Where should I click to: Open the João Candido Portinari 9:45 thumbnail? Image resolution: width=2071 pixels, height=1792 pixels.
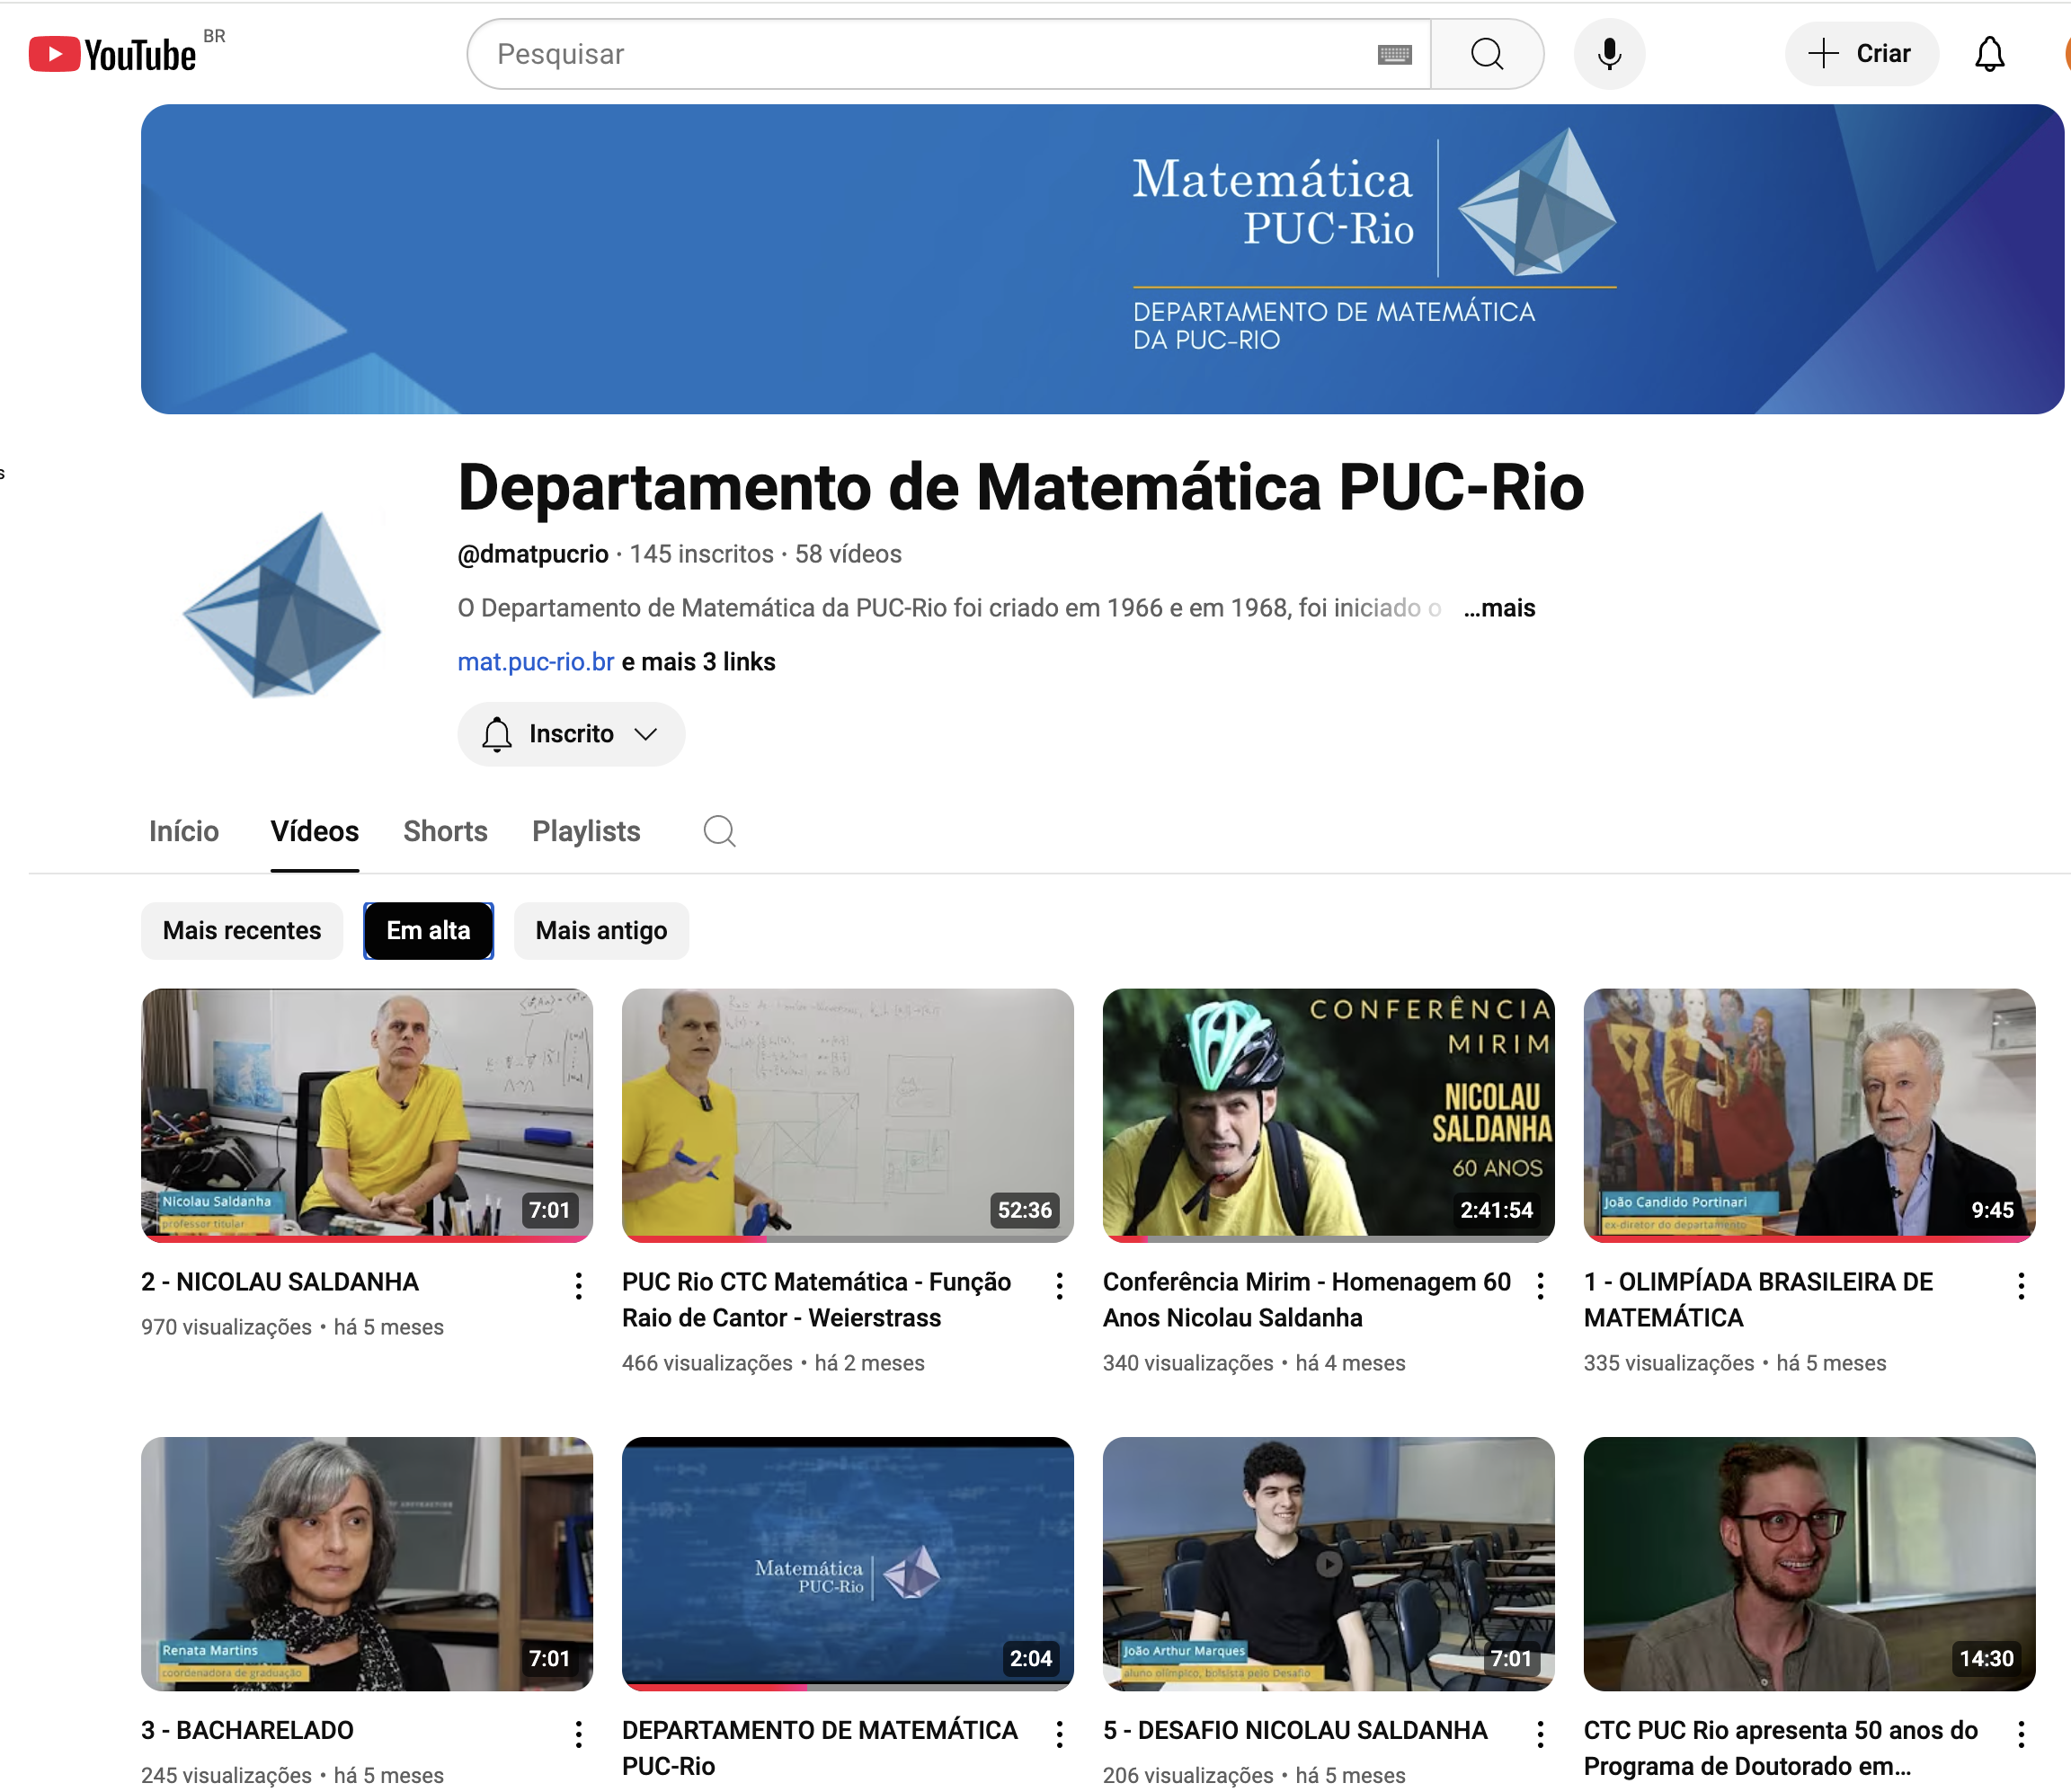pos(1809,1115)
